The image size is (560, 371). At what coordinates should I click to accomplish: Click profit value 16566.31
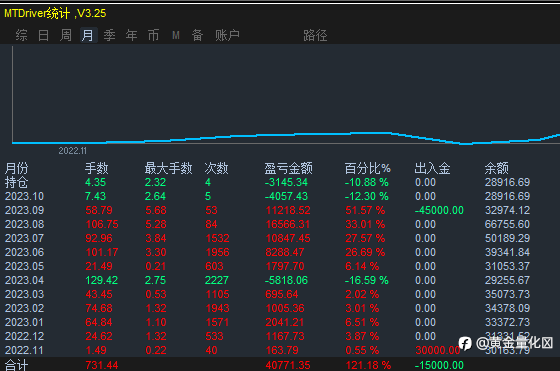pos(288,224)
